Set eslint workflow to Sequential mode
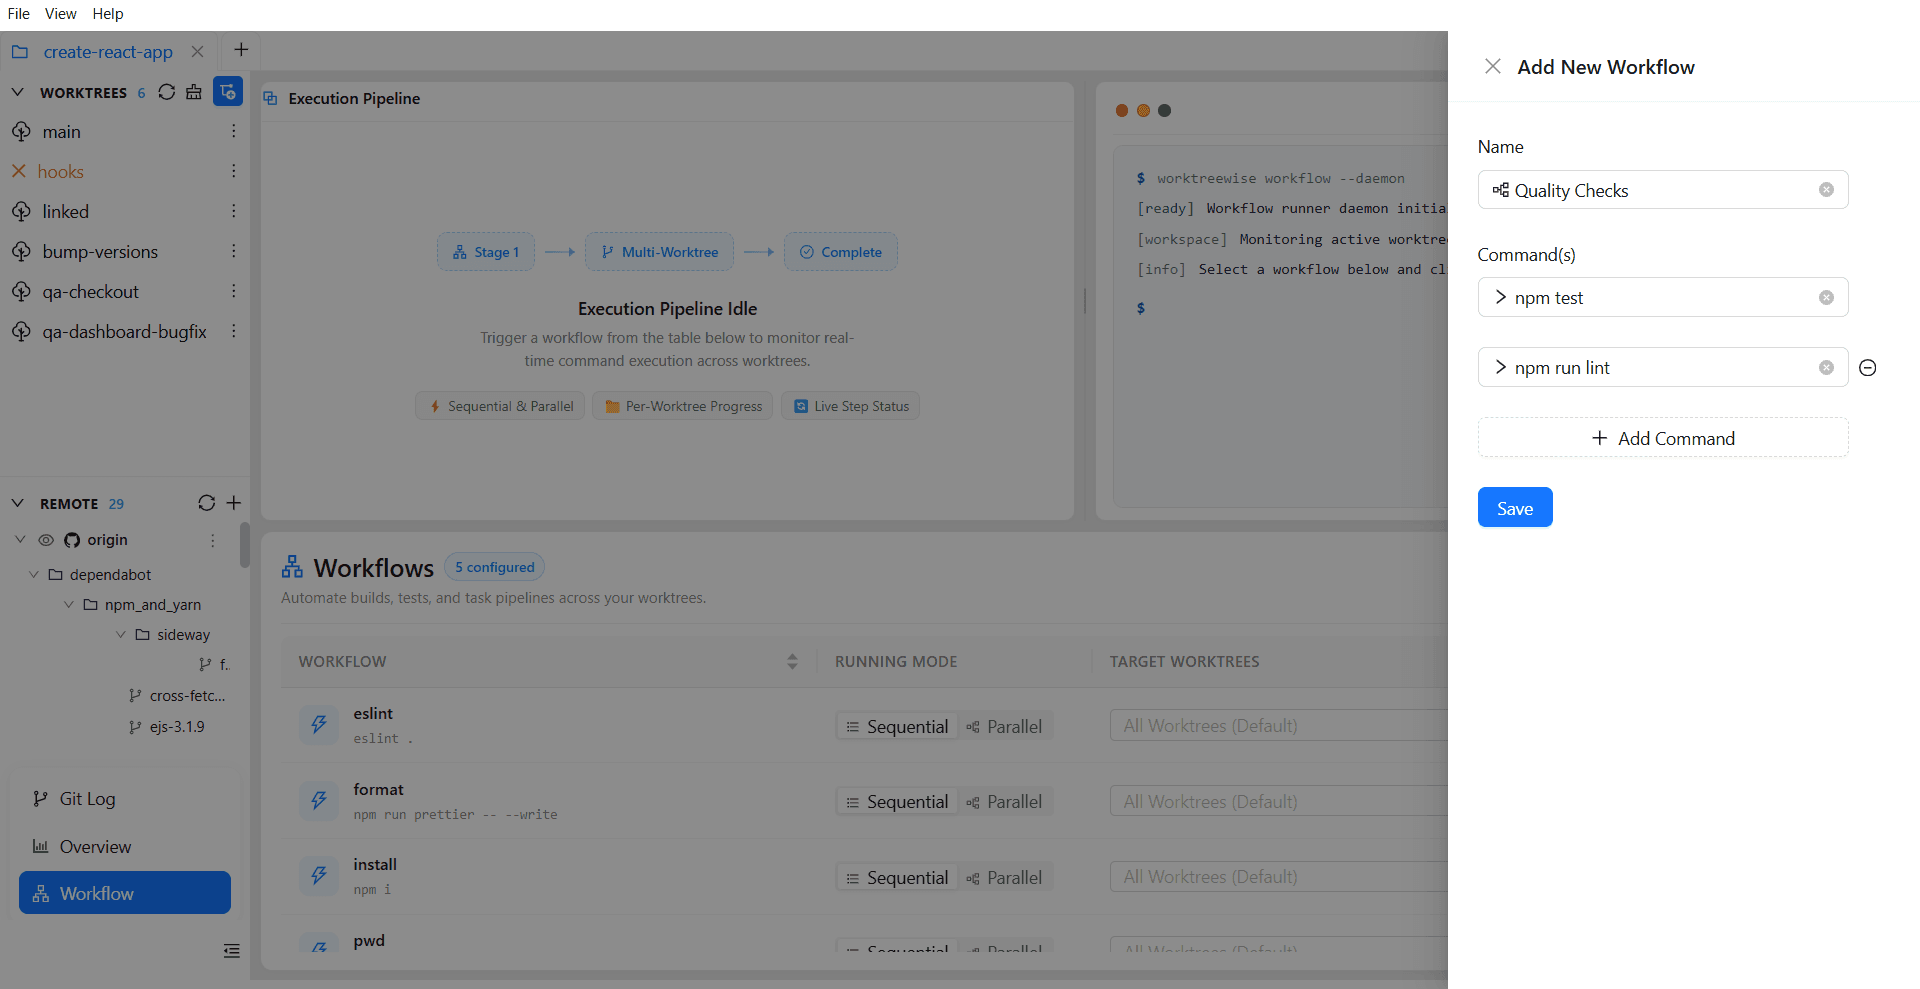Viewport: 1920px width, 989px height. click(x=897, y=727)
